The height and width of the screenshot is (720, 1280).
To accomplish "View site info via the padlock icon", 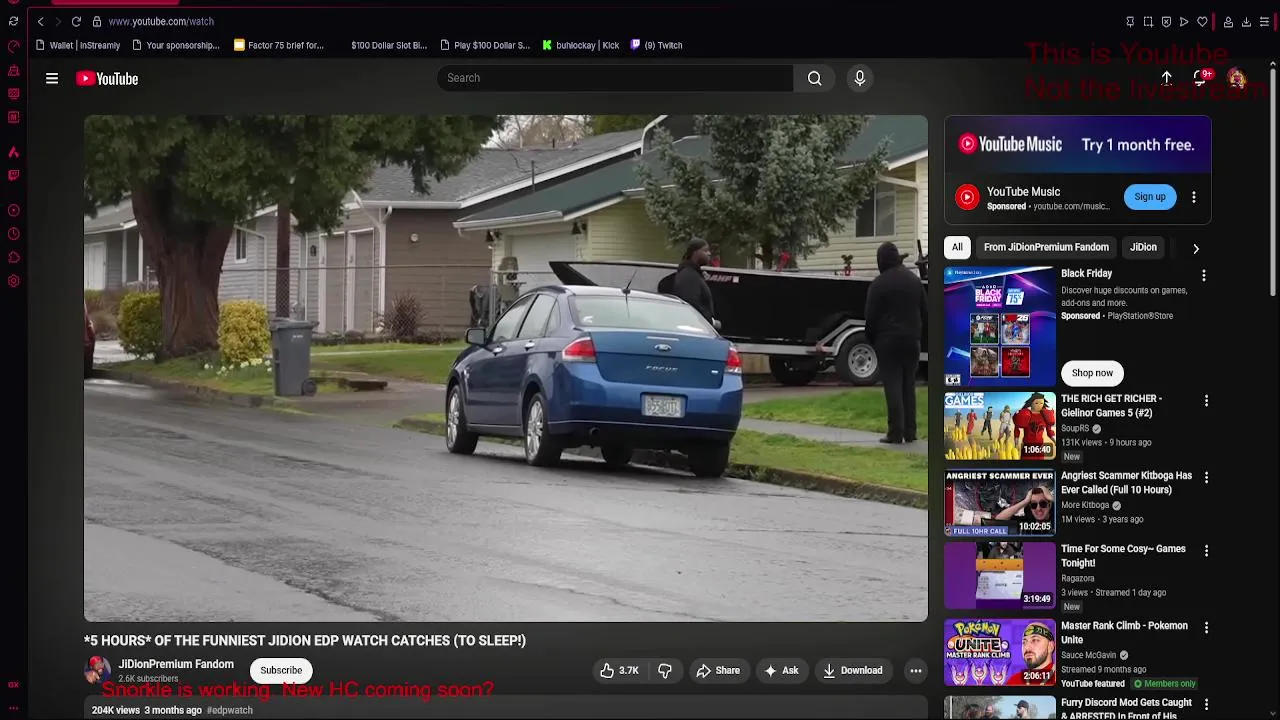I will pyautogui.click(x=97, y=21).
